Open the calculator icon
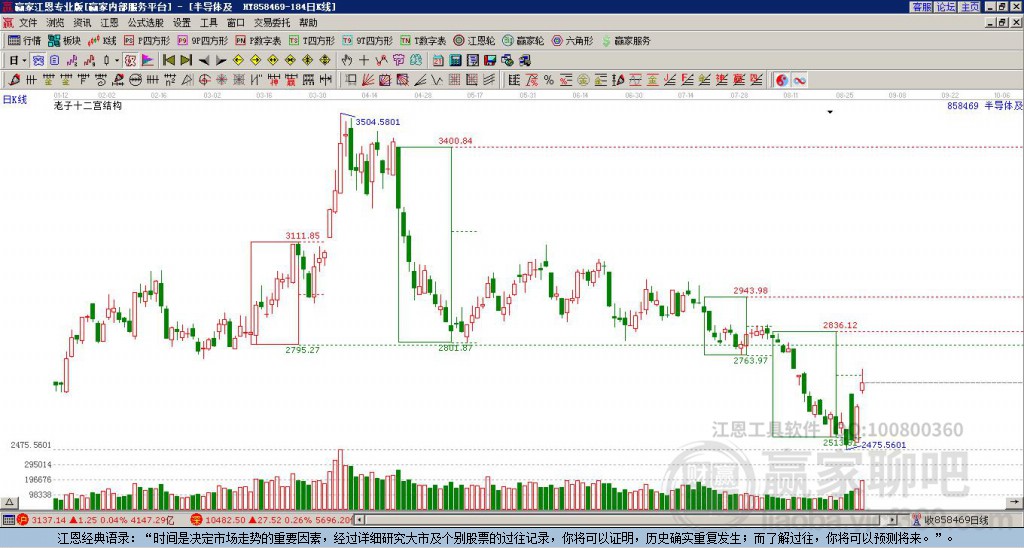 pyautogui.click(x=455, y=60)
